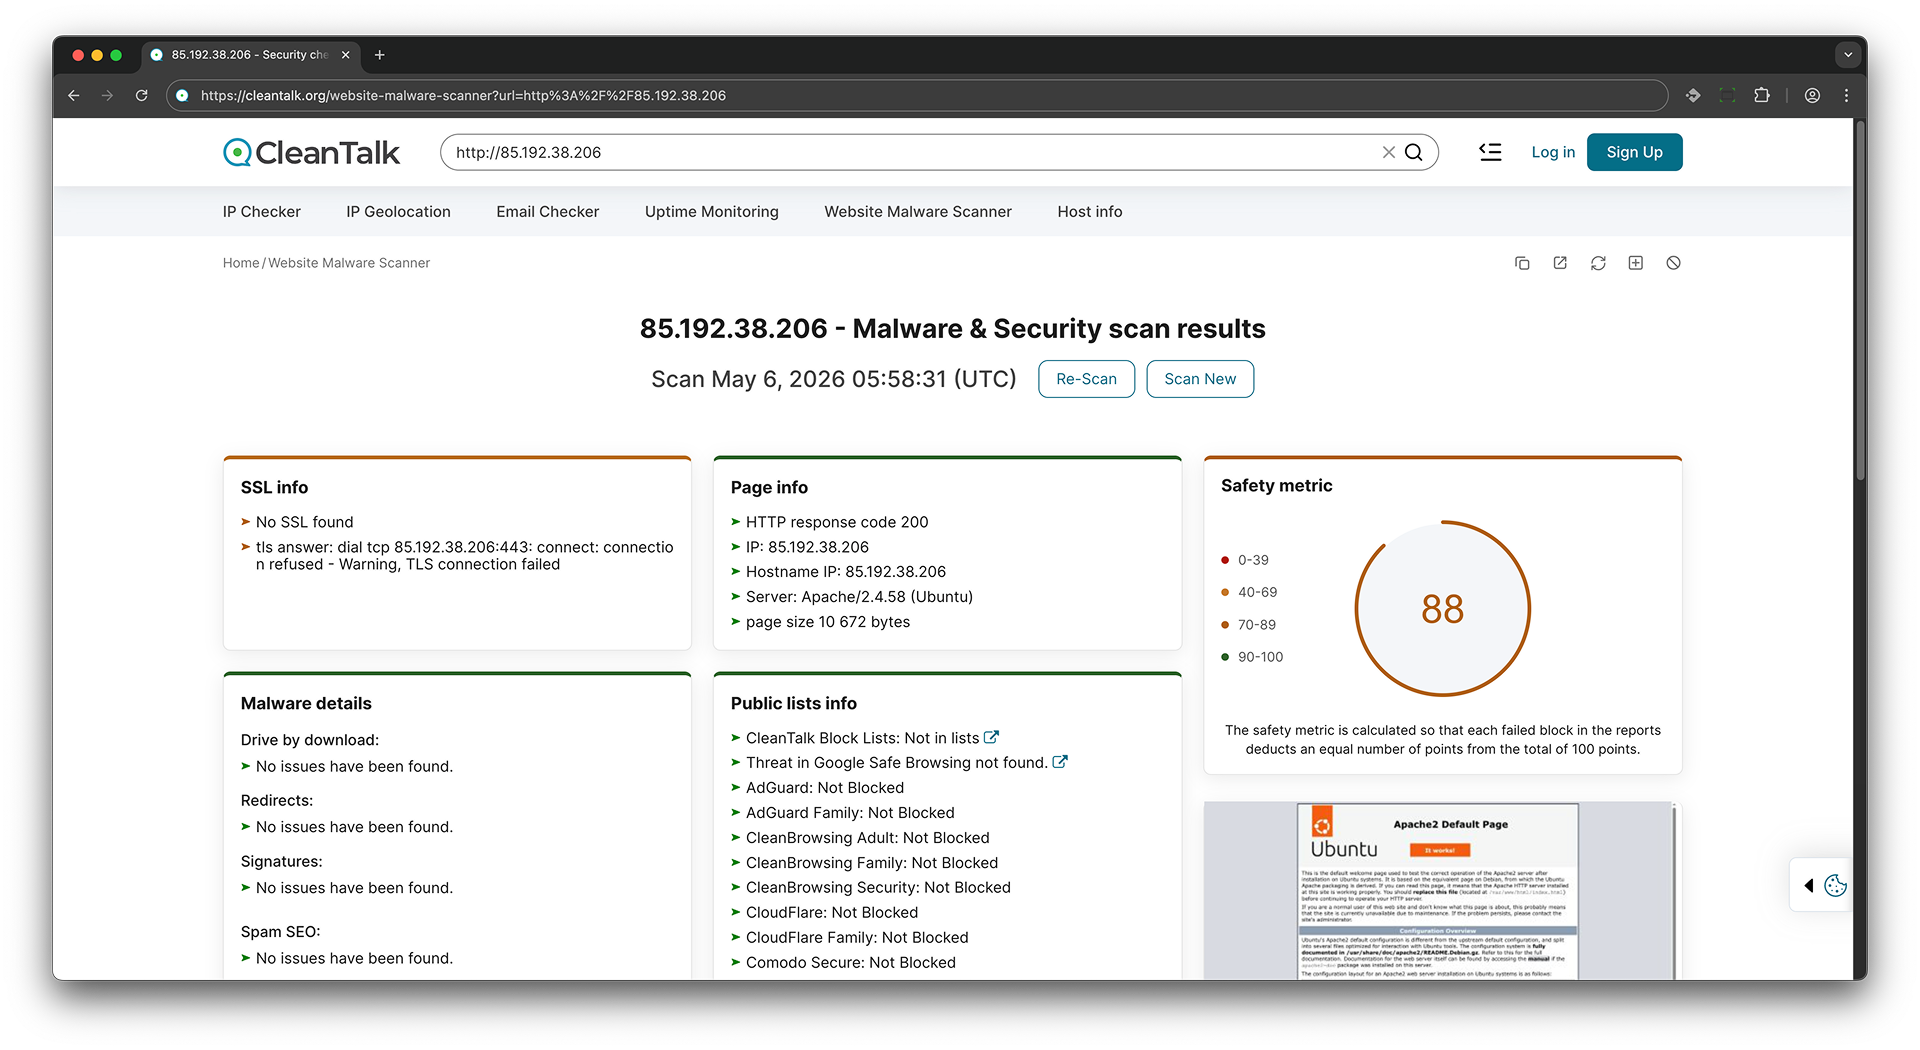
Task: Close the 85.192.38.206 browser tab
Action: [x=346, y=55]
